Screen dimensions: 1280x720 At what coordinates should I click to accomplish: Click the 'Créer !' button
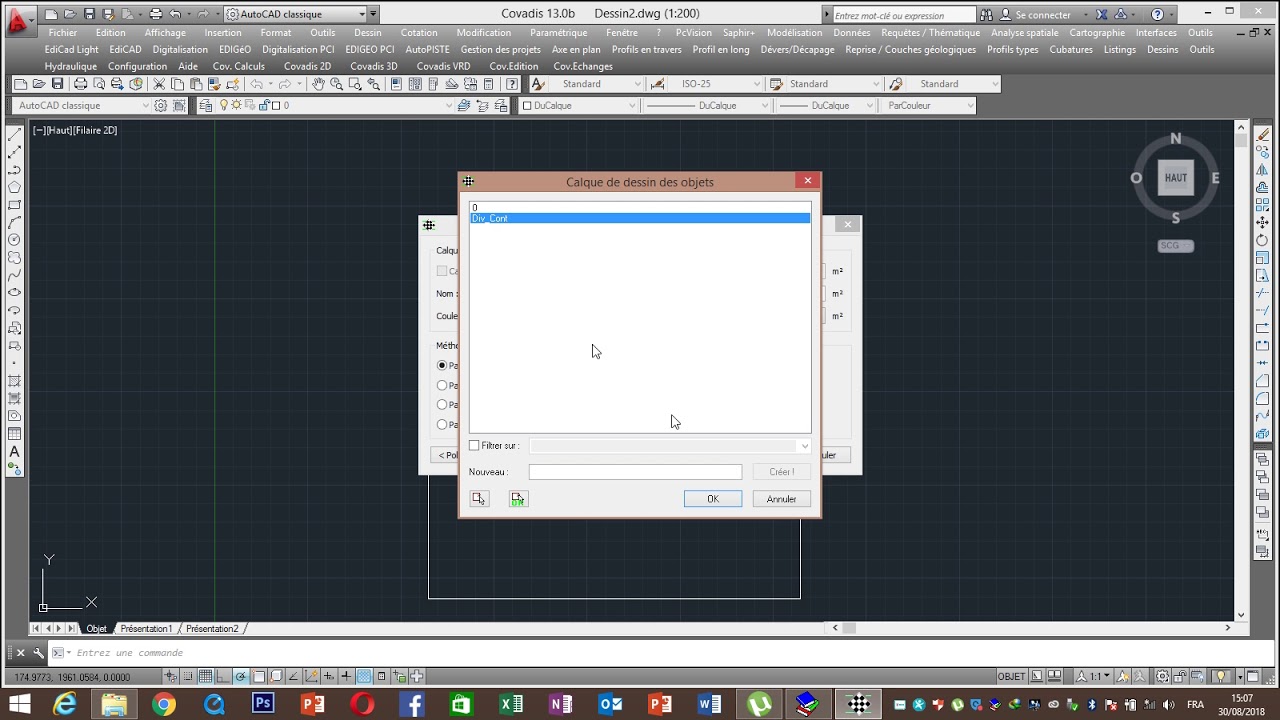coord(782,472)
